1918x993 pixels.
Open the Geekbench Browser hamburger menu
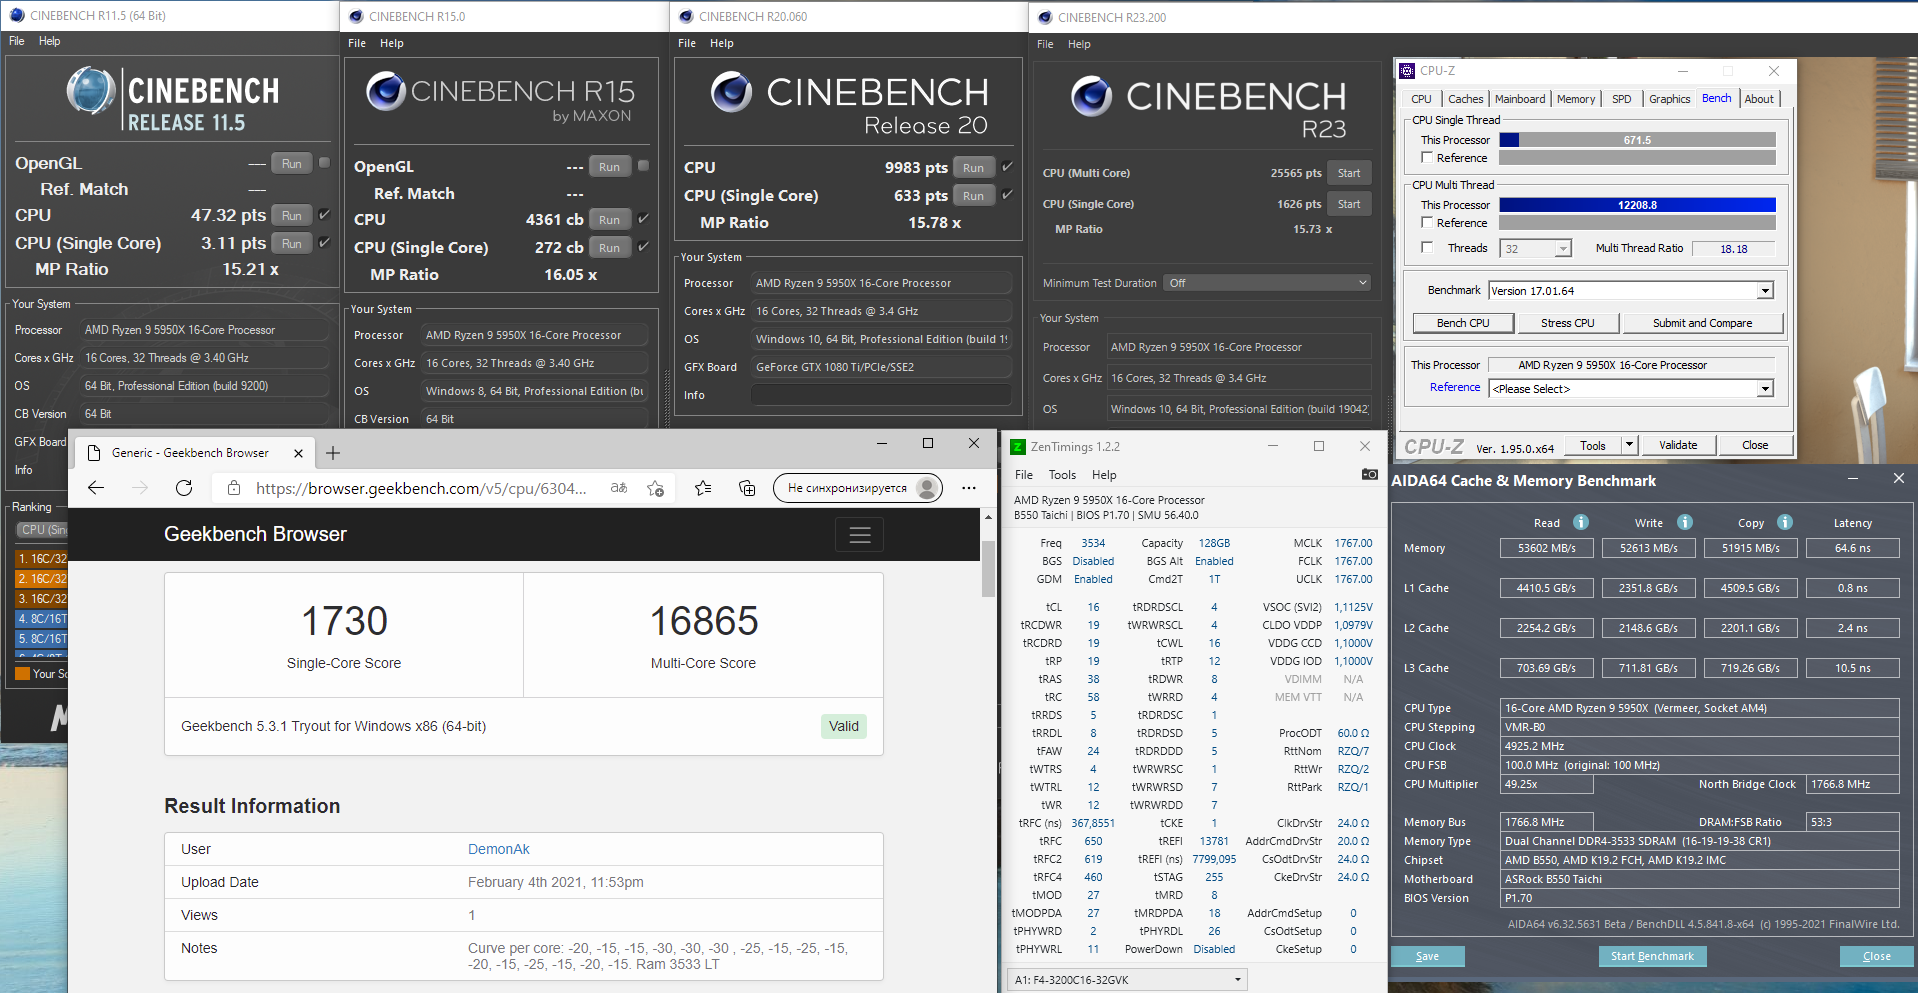click(860, 535)
